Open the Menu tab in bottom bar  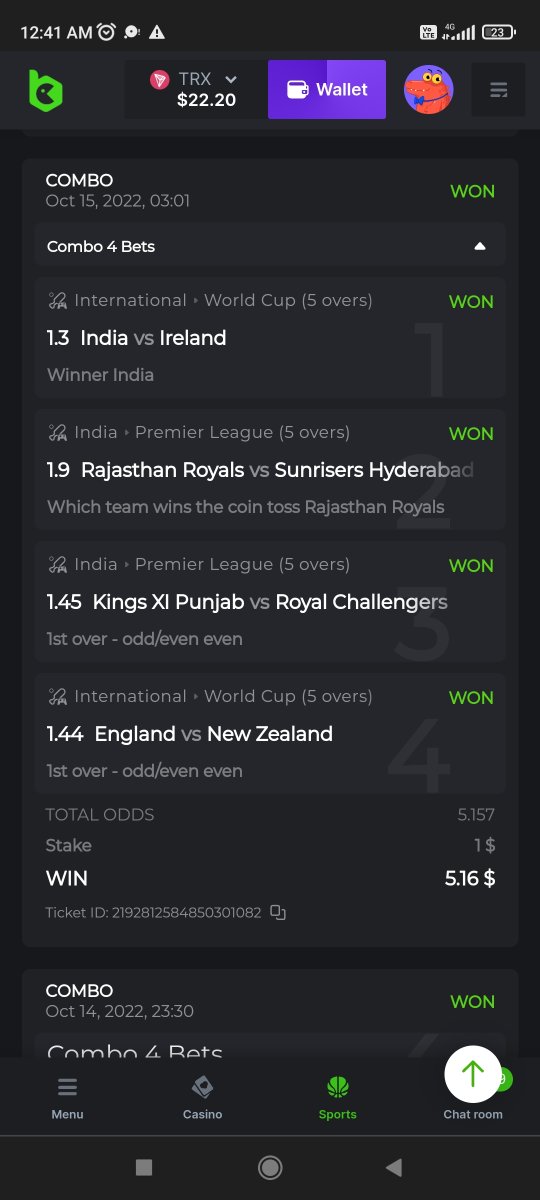pos(67,1097)
